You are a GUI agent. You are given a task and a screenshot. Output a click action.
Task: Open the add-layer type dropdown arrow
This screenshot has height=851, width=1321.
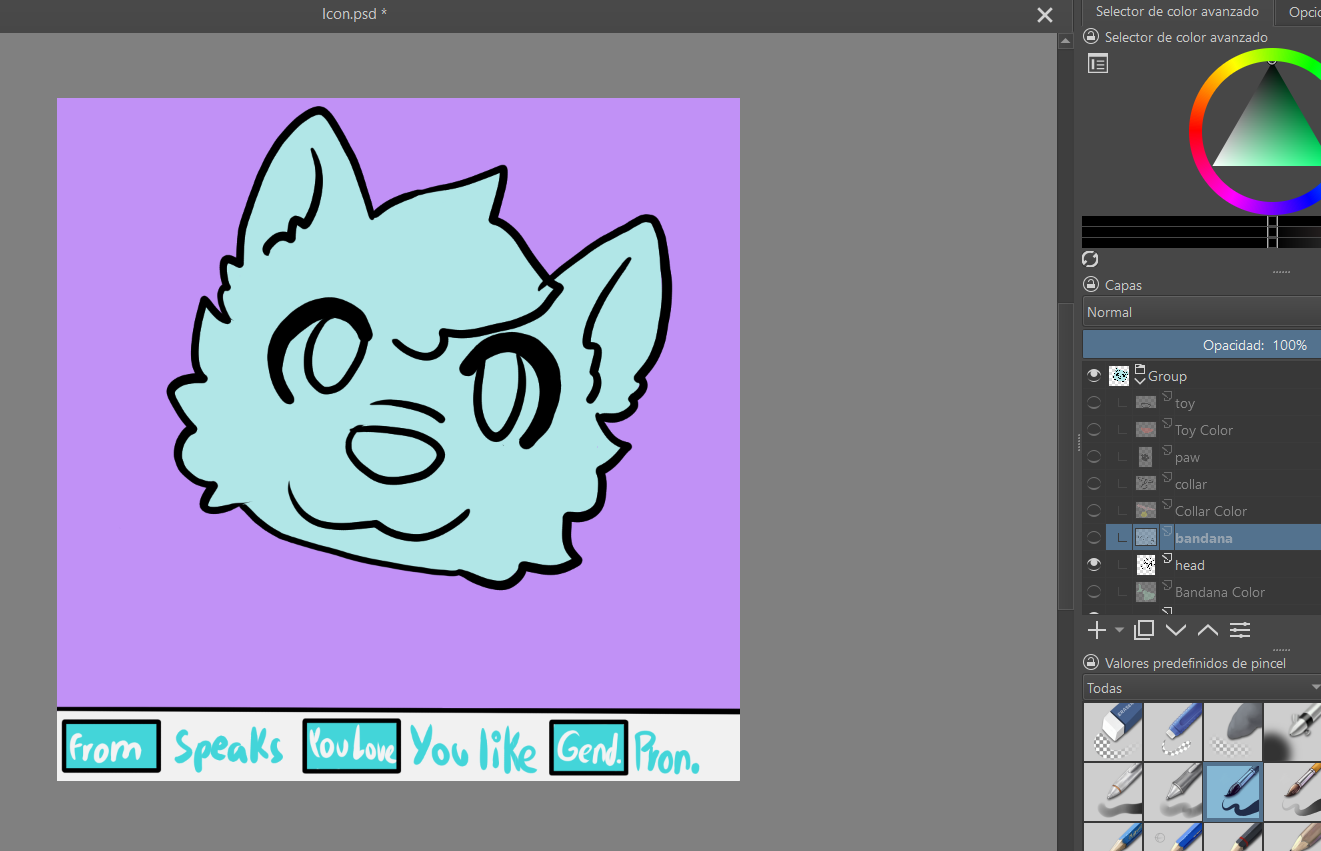coord(1119,630)
